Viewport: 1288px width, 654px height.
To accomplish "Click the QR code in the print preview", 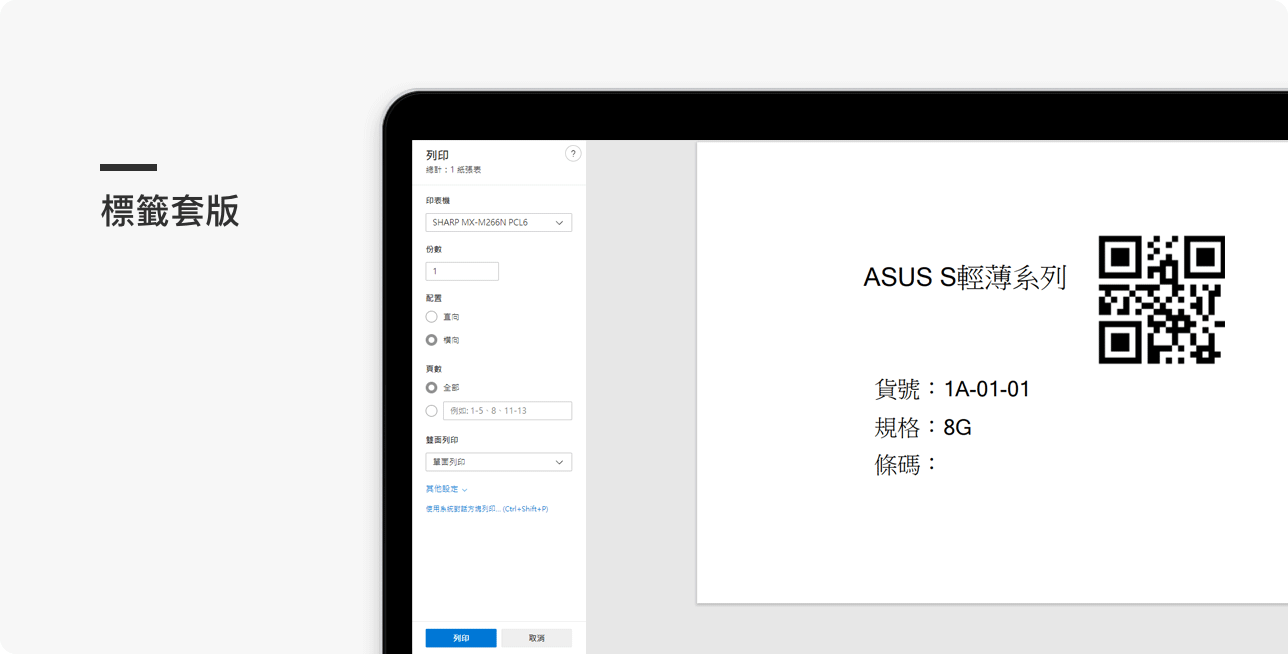I will [x=1162, y=300].
